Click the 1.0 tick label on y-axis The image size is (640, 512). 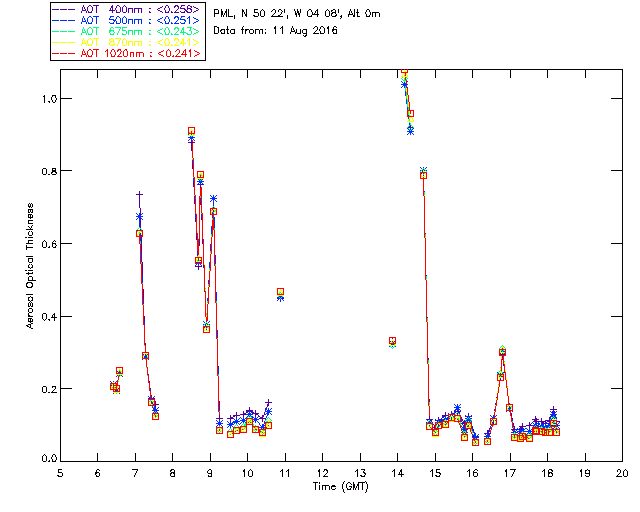[49, 99]
